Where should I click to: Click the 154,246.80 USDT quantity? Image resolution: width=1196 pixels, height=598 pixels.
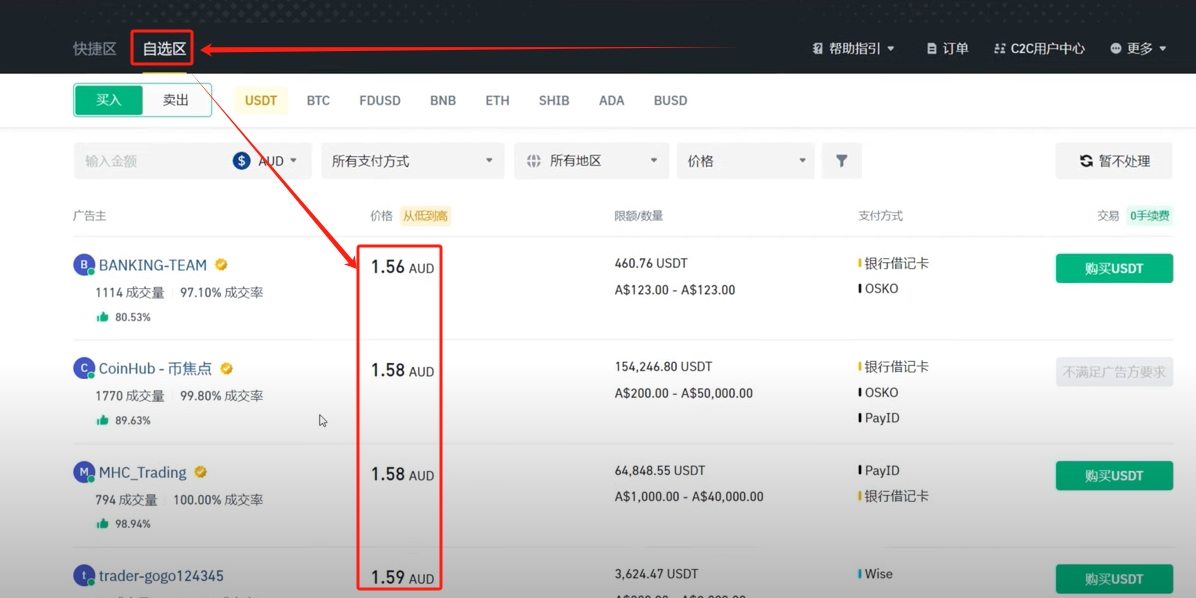[x=663, y=366]
